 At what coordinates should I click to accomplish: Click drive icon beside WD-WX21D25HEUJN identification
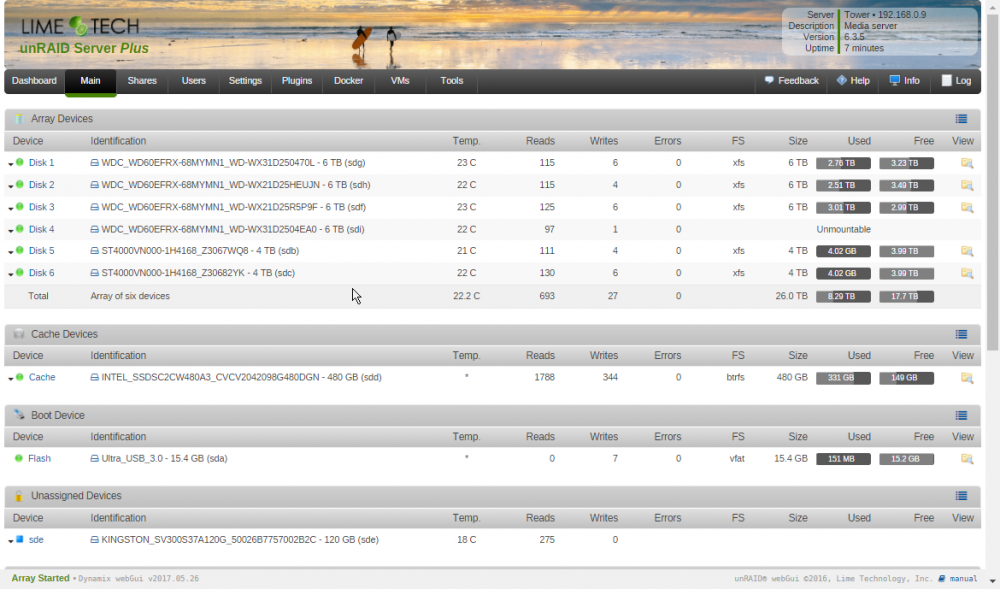(x=94, y=185)
